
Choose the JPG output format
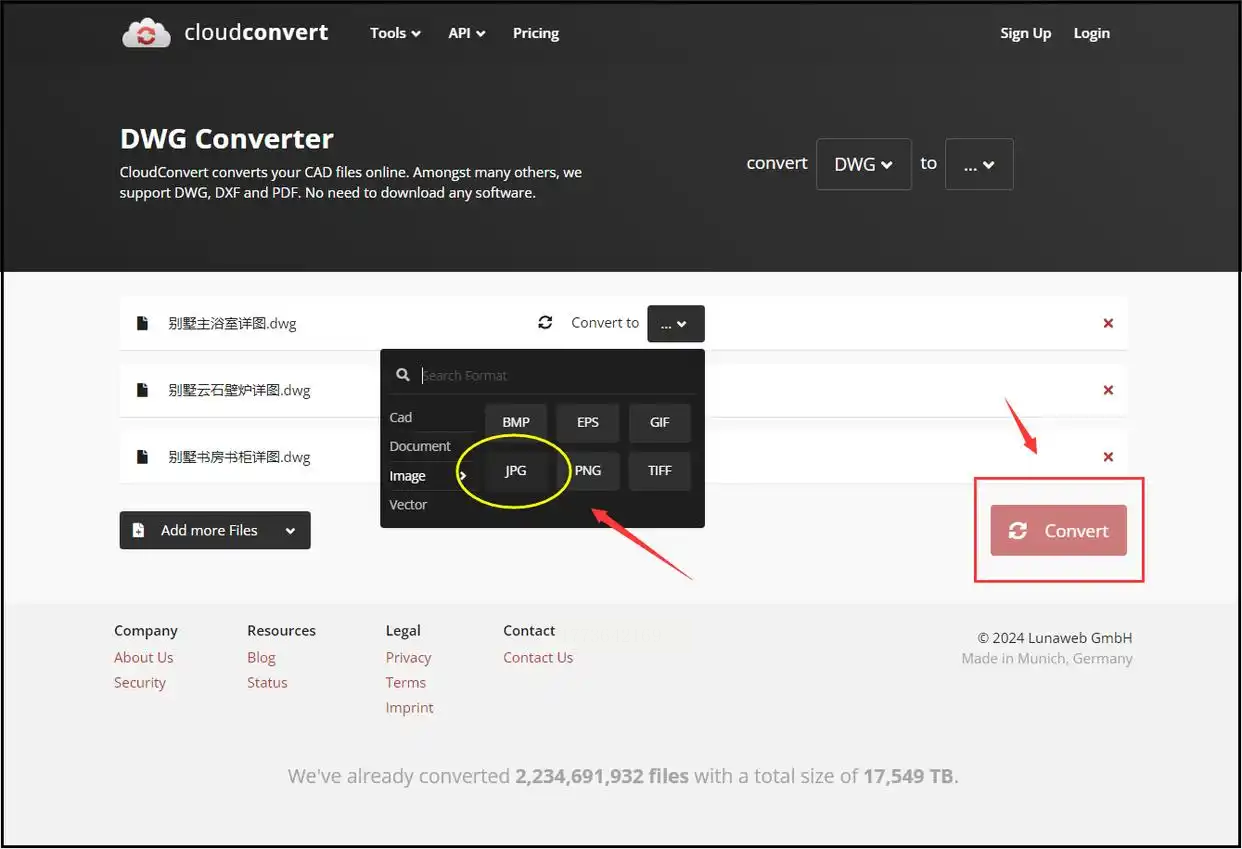click(x=516, y=470)
